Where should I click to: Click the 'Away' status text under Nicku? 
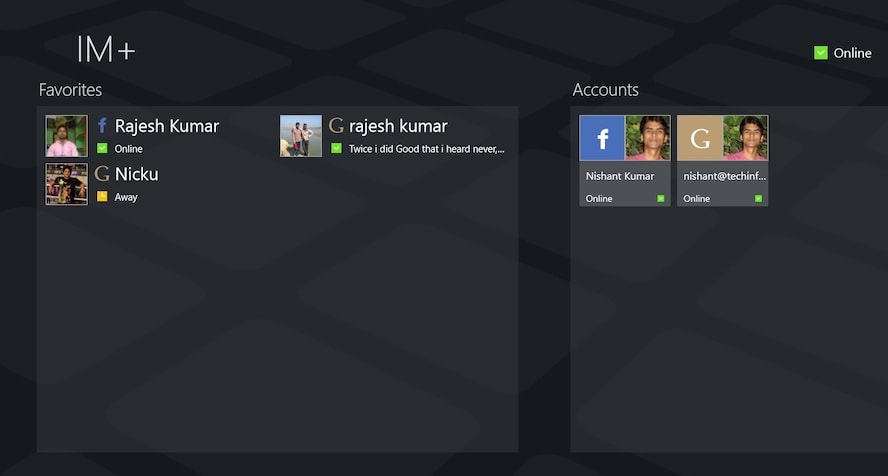[126, 197]
